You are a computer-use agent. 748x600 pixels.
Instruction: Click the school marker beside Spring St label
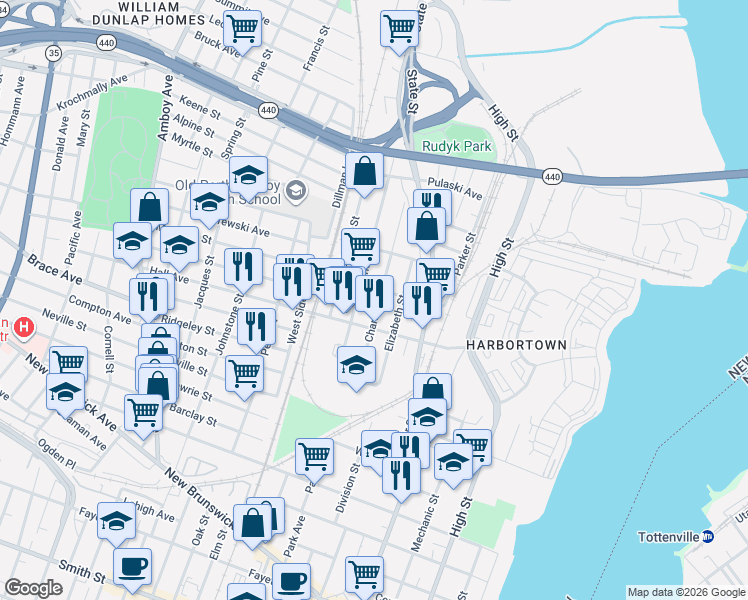click(248, 178)
